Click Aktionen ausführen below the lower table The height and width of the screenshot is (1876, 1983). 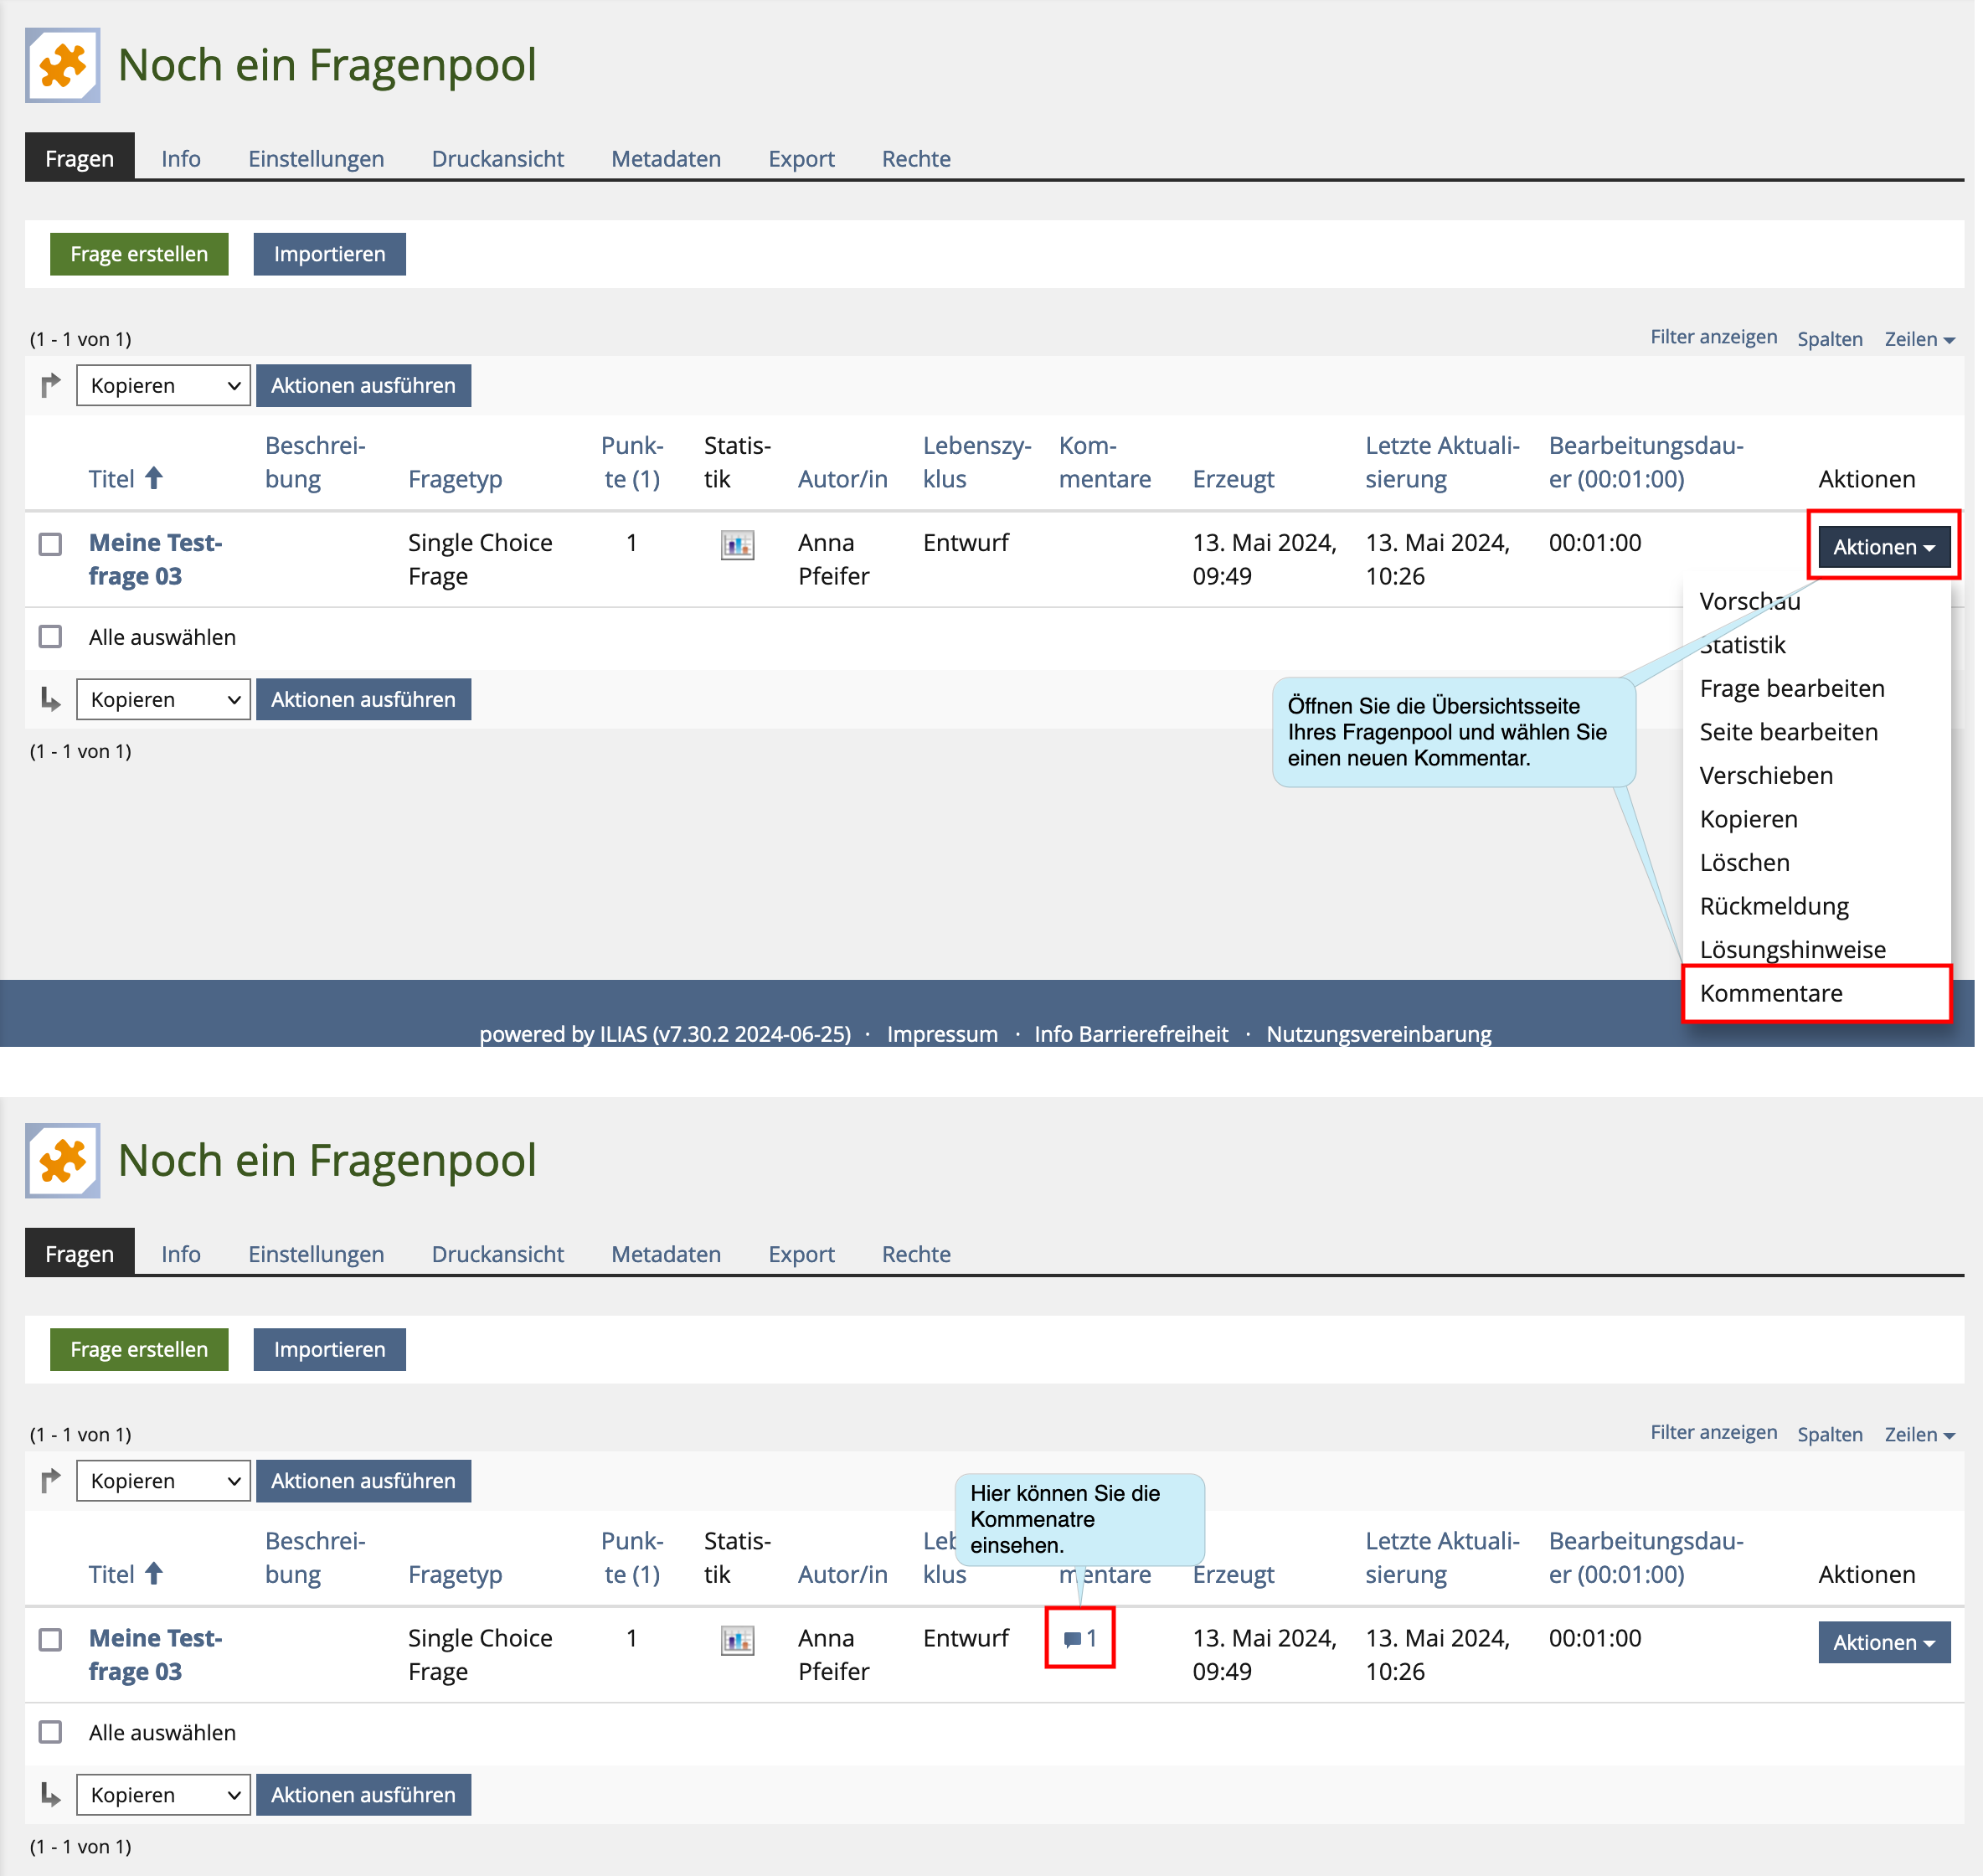tap(363, 1794)
